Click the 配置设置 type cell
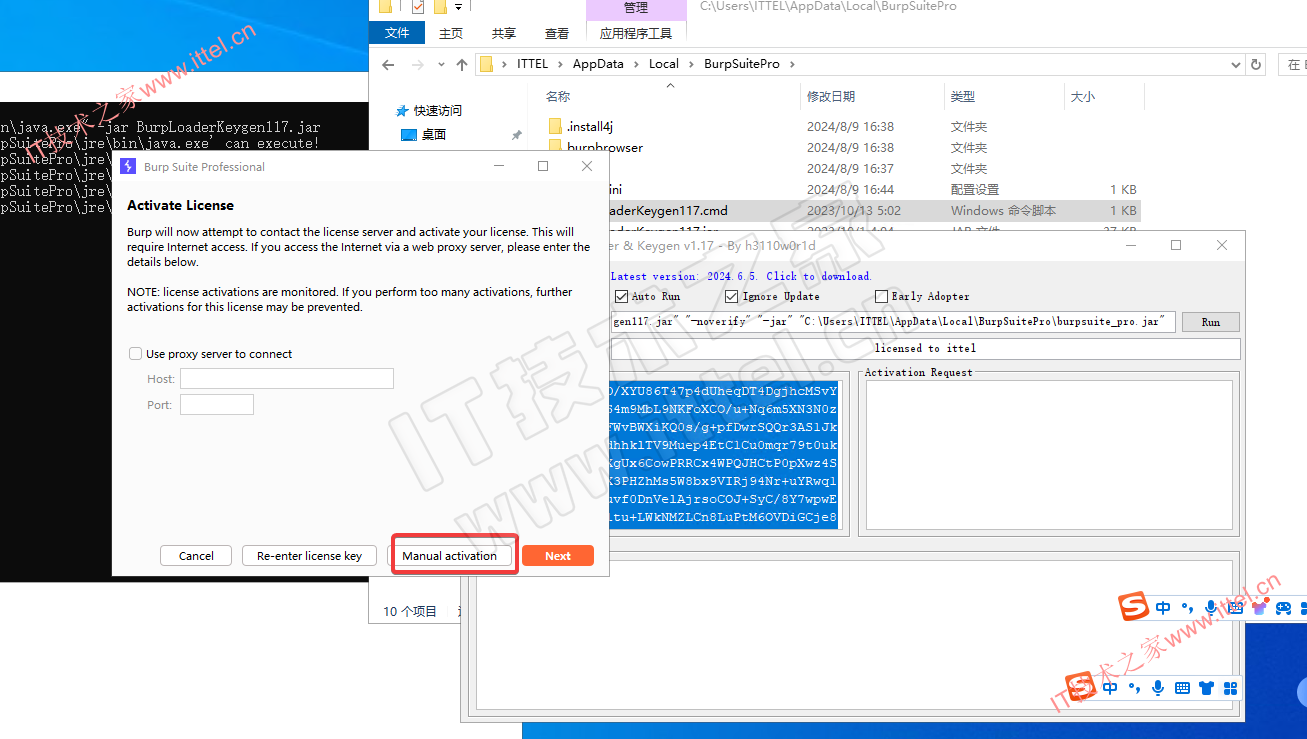1307x739 pixels. (x=975, y=190)
